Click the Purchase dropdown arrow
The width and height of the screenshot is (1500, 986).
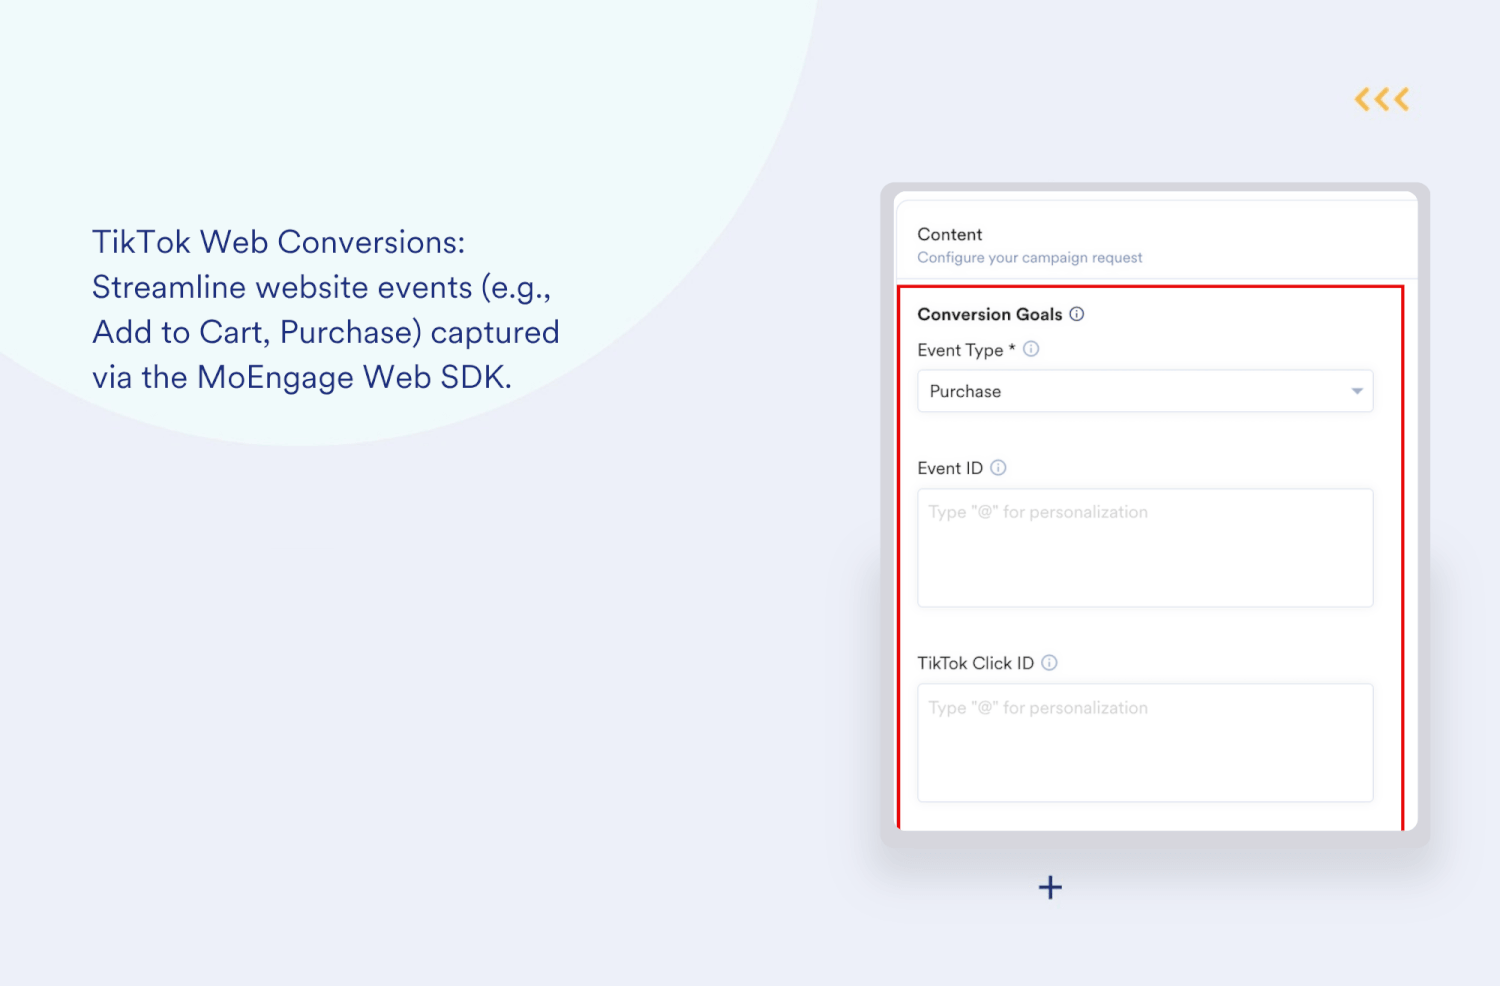[1357, 391]
